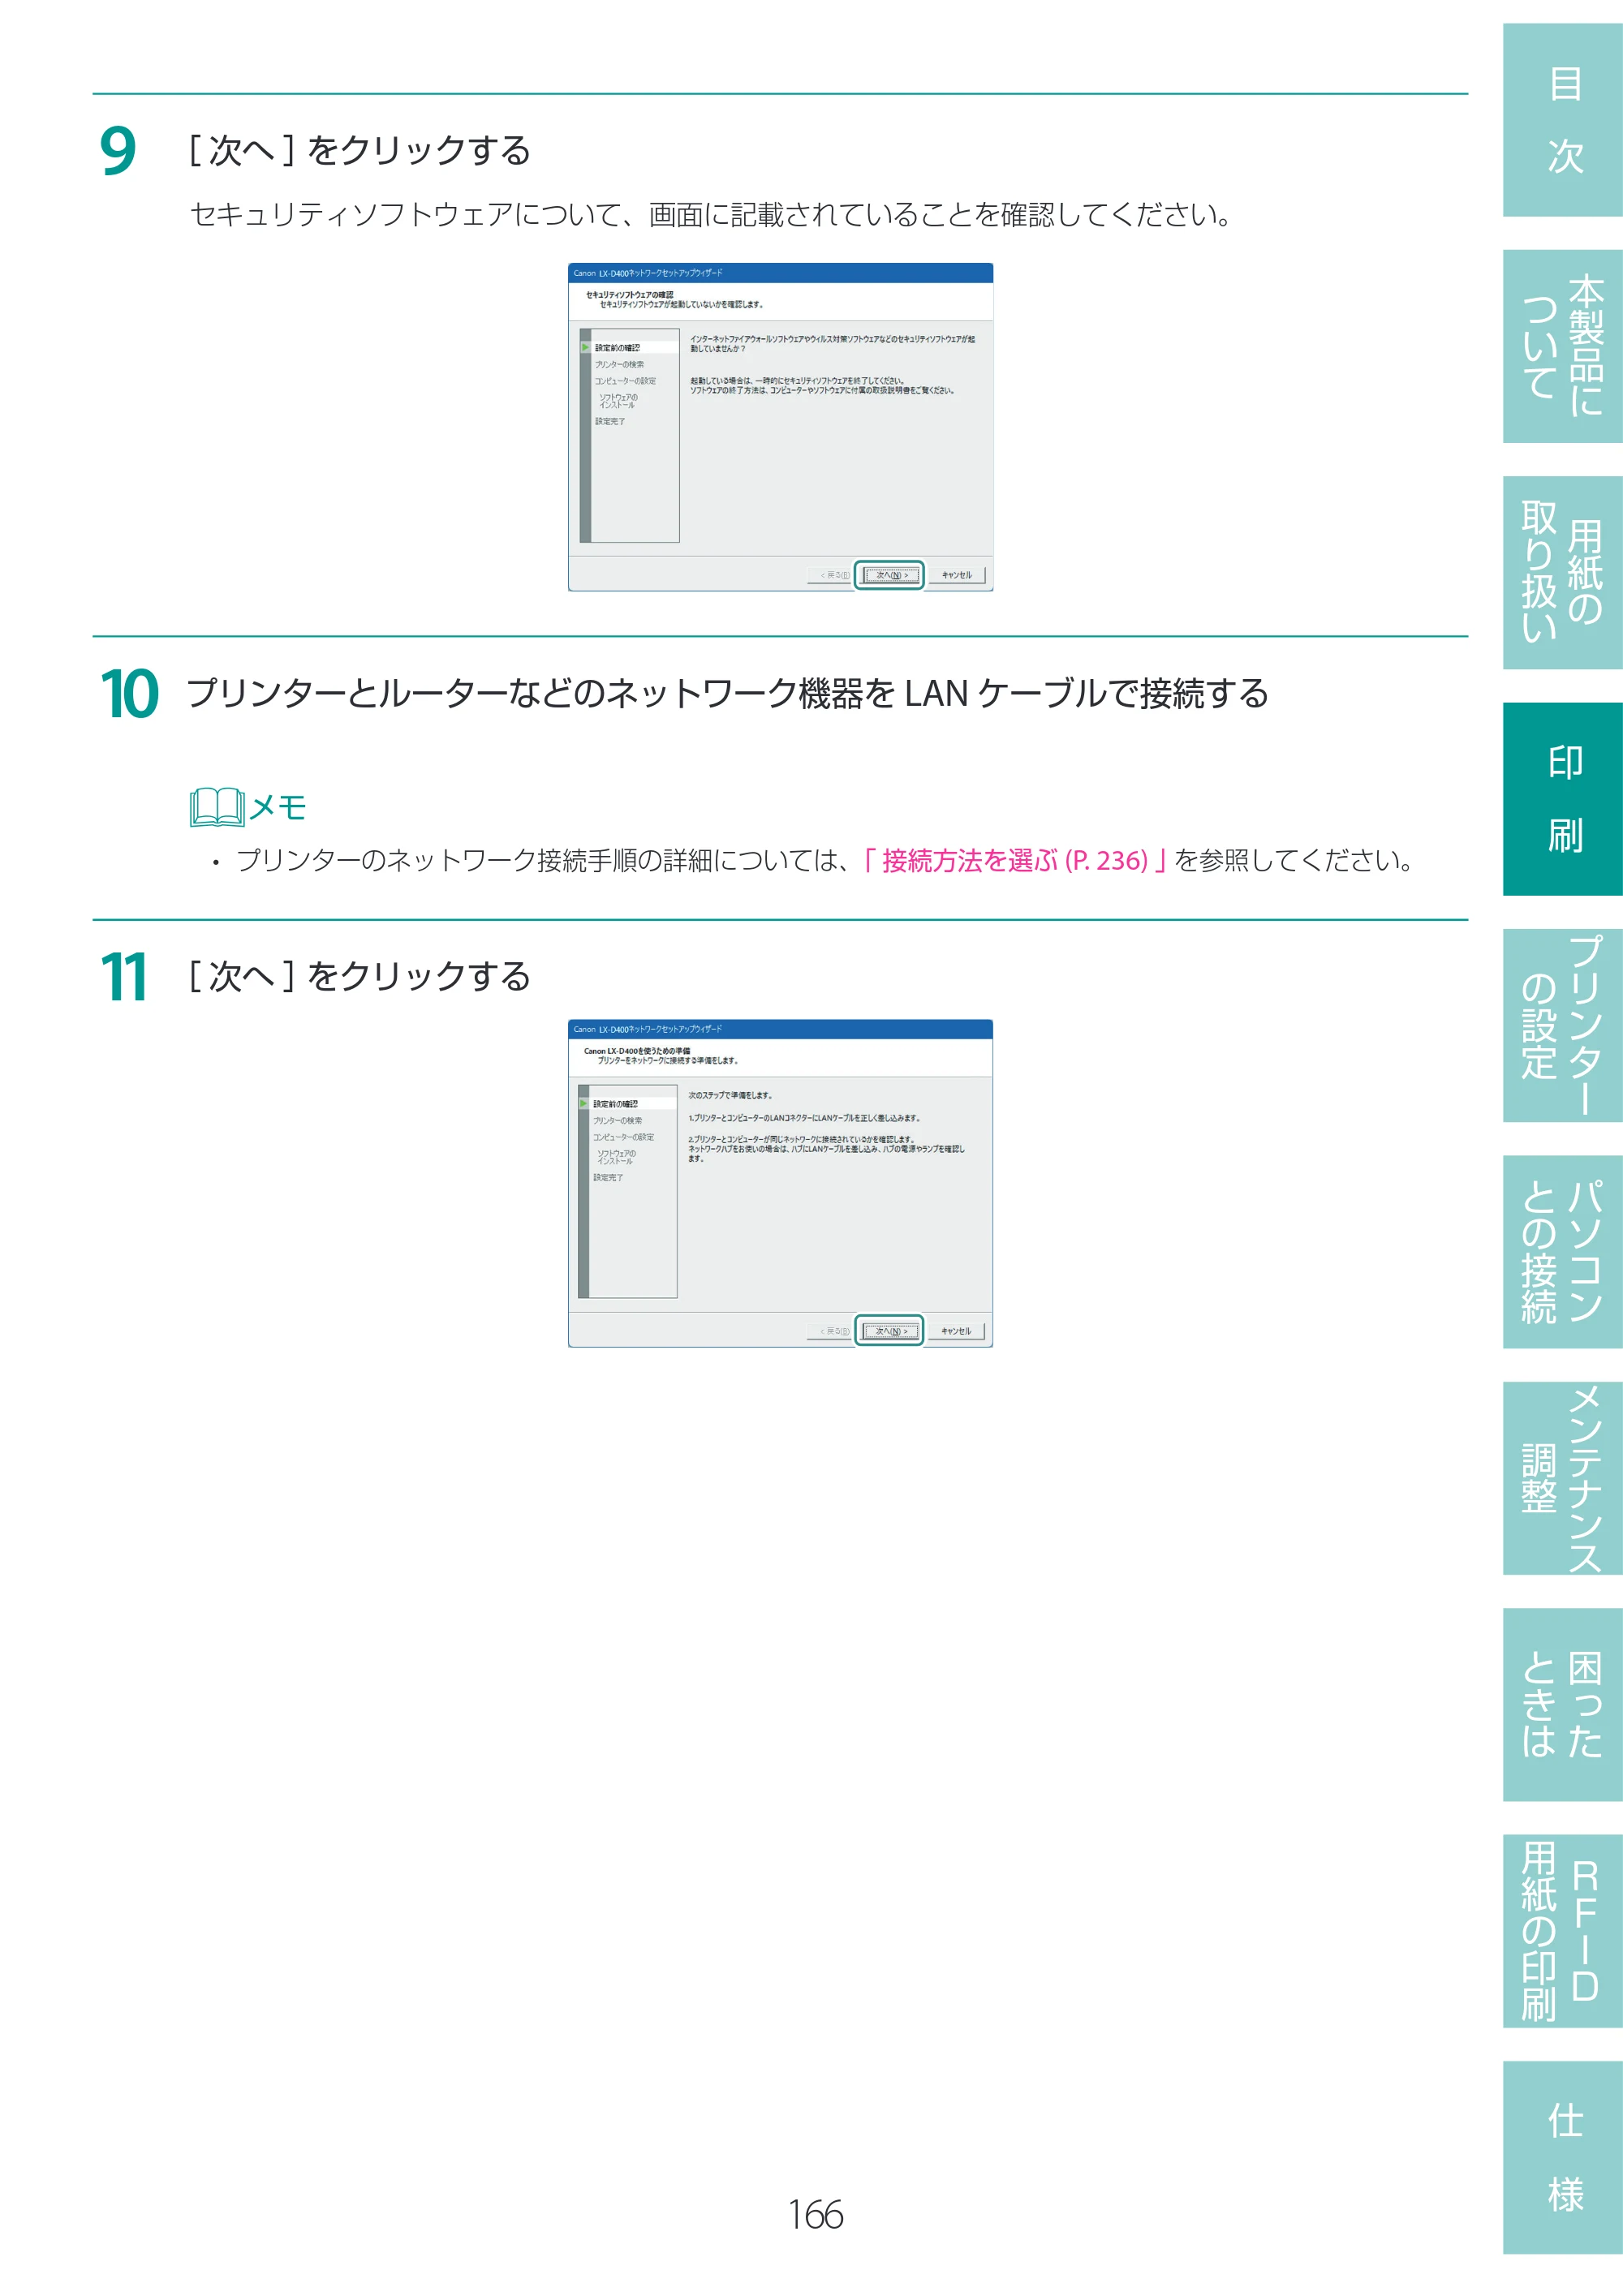
Task: Follow the 接続方法を選ぶ (P. 236) link
Action: coord(1014,860)
